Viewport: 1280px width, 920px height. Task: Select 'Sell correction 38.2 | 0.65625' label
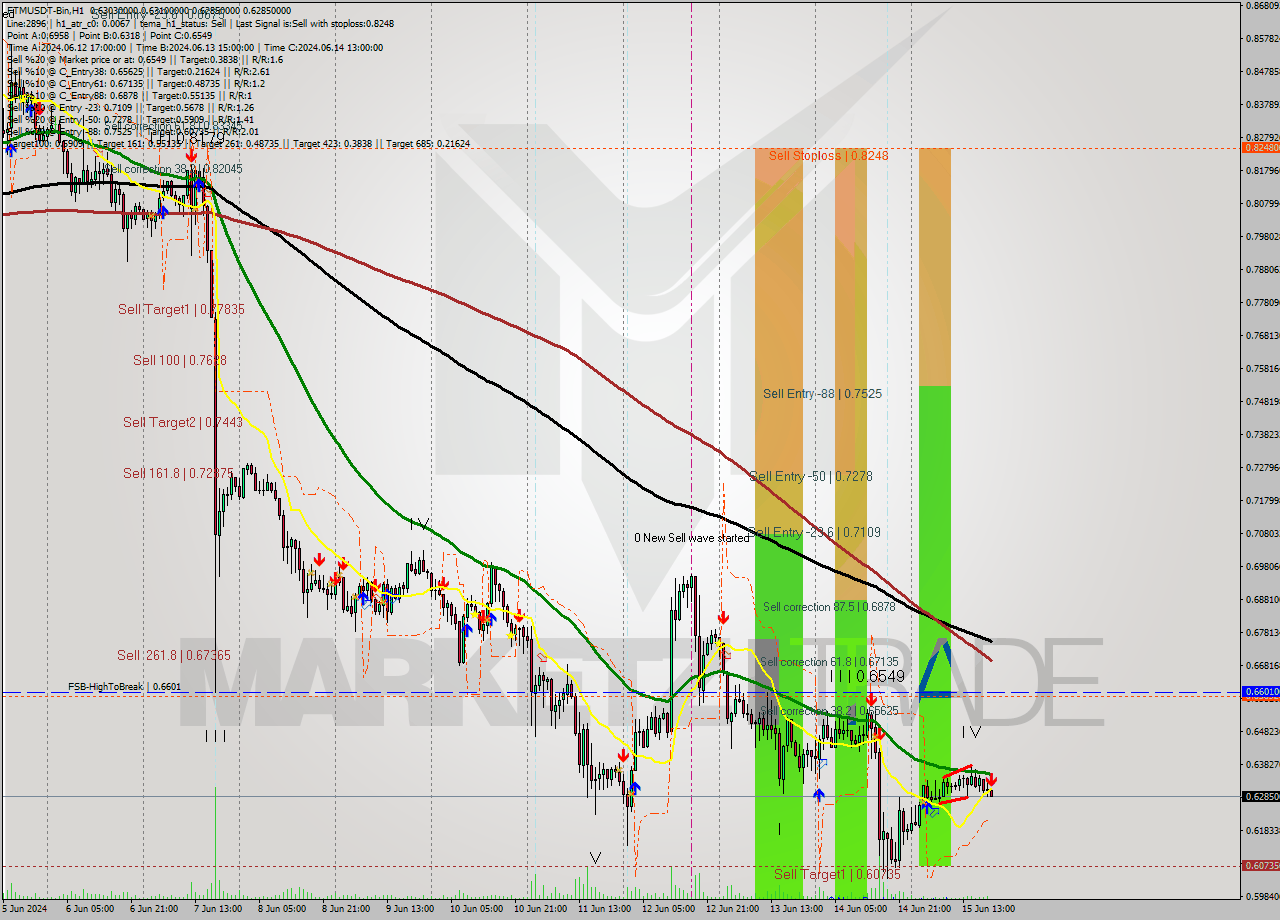[x=829, y=711]
